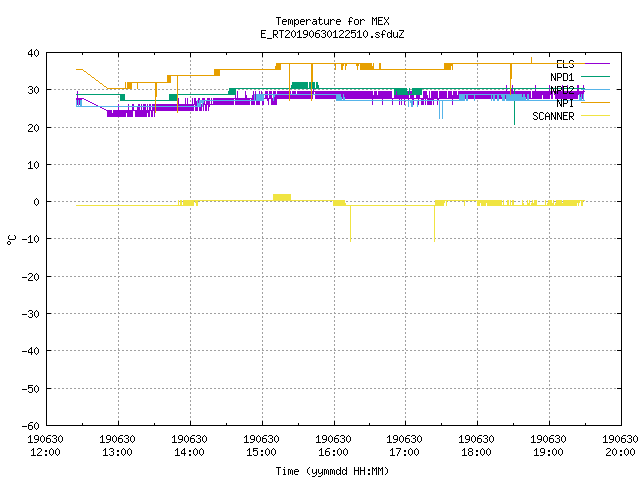Click the y-axis value 0

pos(37,202)
